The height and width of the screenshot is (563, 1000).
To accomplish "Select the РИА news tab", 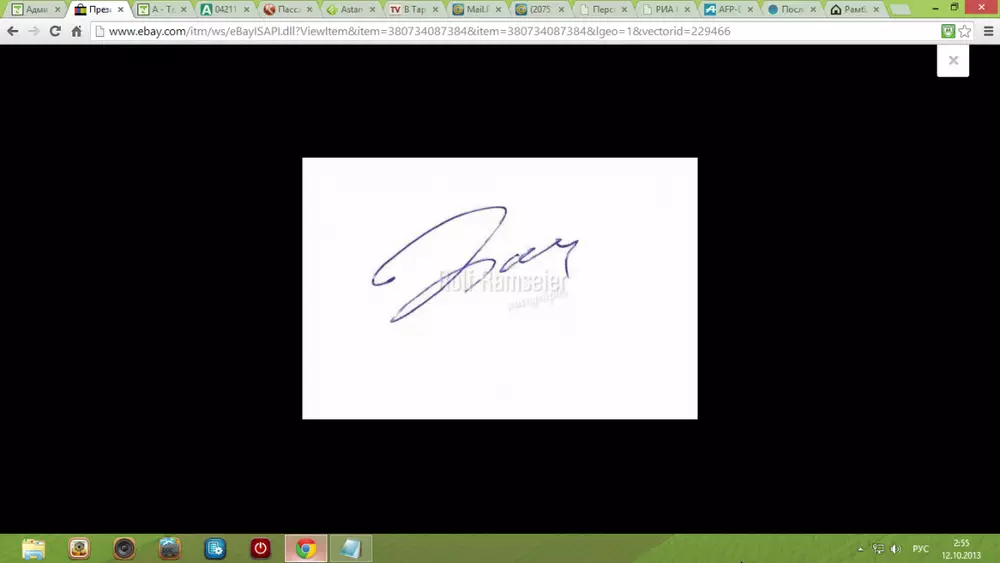I will (661, 9).
